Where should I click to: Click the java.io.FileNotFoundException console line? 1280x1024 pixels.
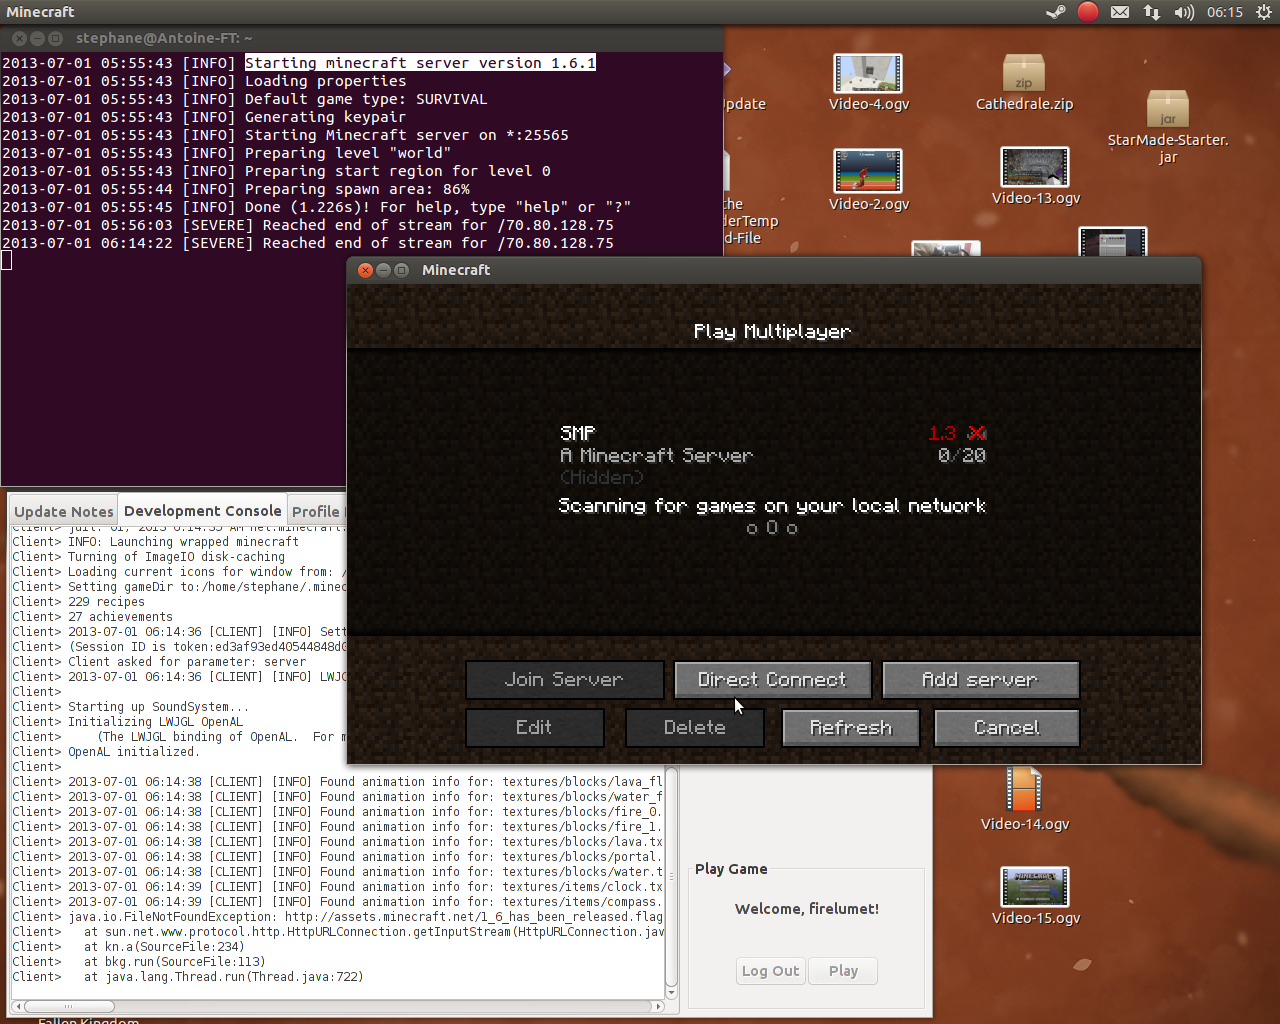click(338, 917)
